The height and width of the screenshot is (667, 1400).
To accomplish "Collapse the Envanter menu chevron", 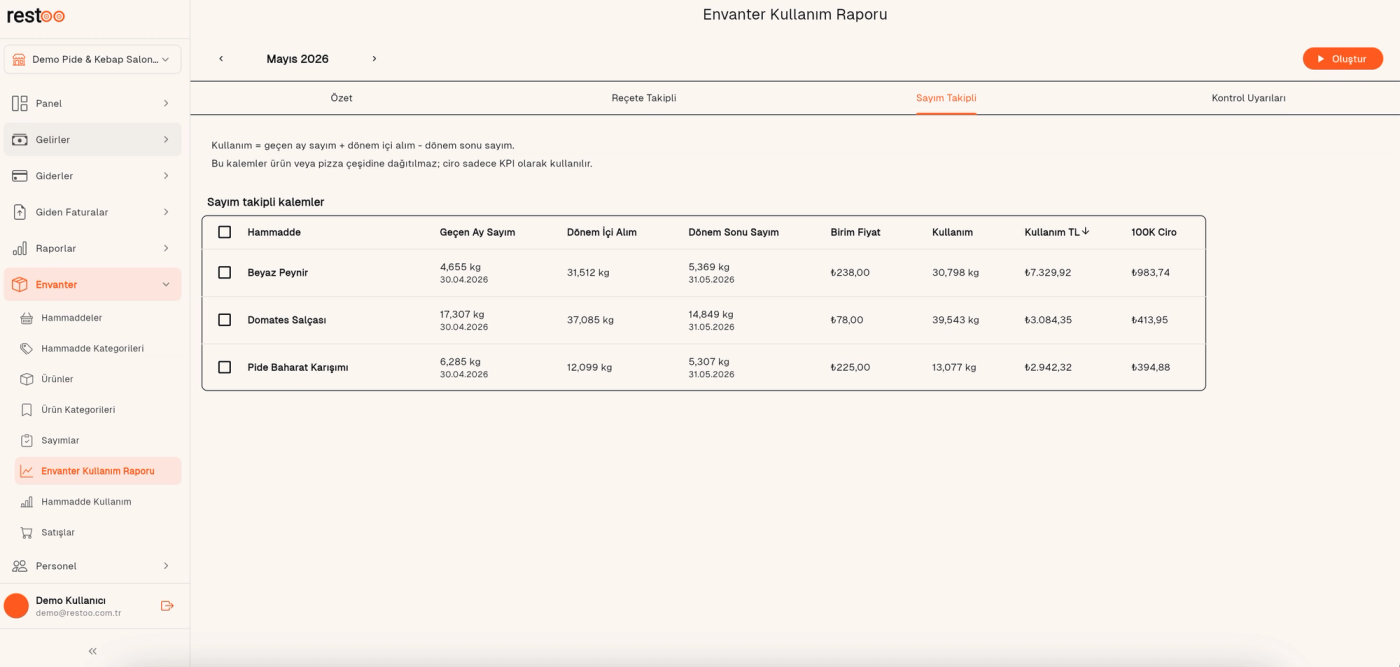I will point(166,285).
